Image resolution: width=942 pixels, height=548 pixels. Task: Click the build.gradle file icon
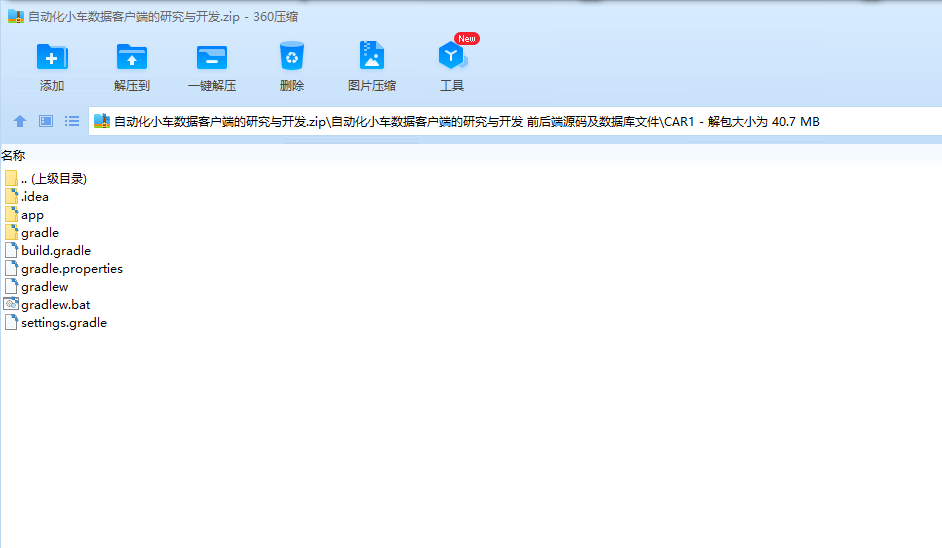click(11, 251)
